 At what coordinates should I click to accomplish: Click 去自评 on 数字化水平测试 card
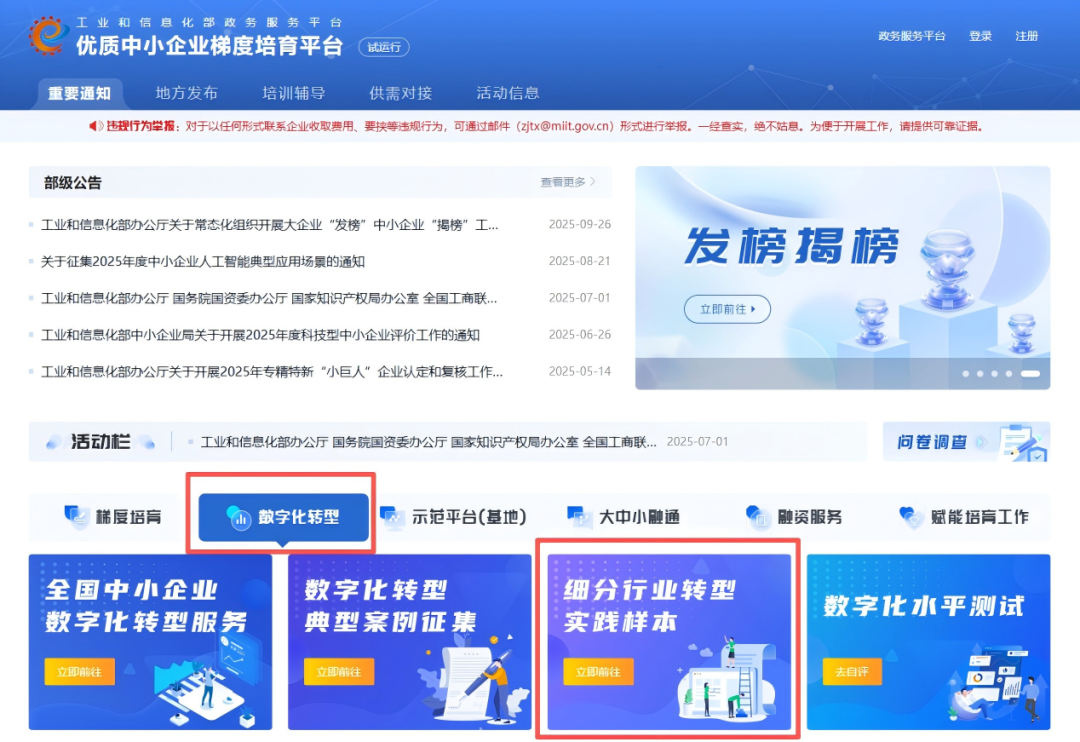point(851,672)
